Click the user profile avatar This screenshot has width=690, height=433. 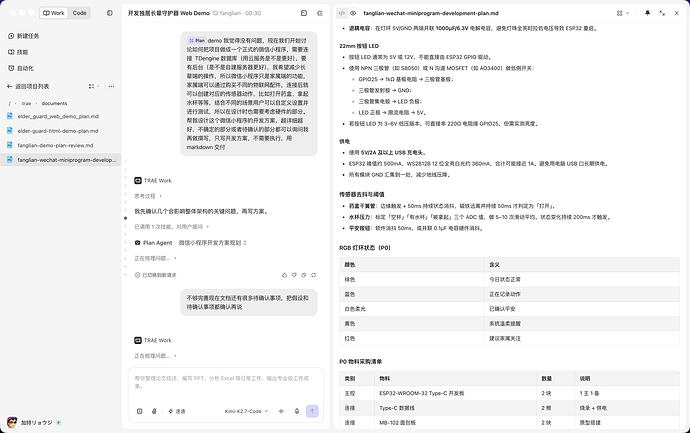[12, 422]
